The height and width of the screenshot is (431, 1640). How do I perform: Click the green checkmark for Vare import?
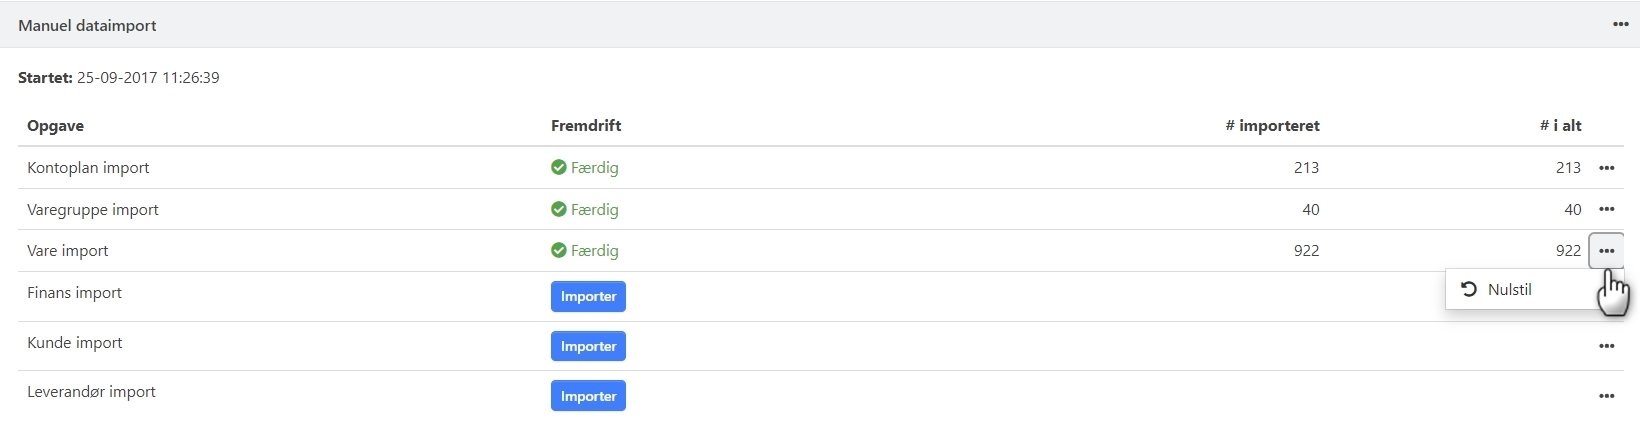[x=559, y=251]
